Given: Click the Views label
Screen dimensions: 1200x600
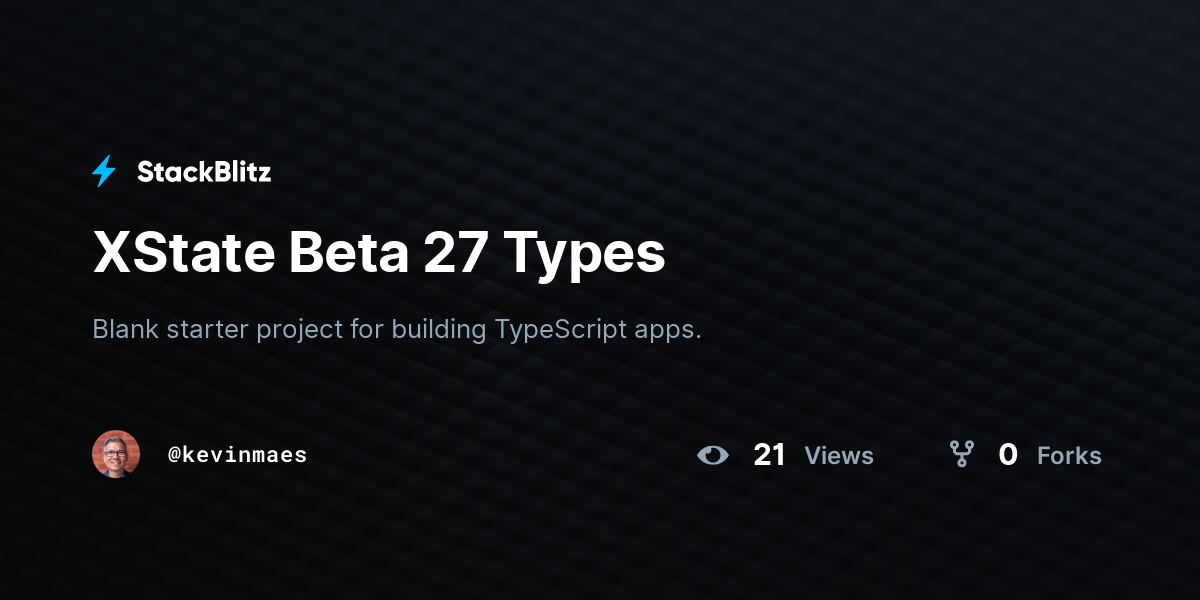Looking at the screenshot, I should click(x=839, y=456).
